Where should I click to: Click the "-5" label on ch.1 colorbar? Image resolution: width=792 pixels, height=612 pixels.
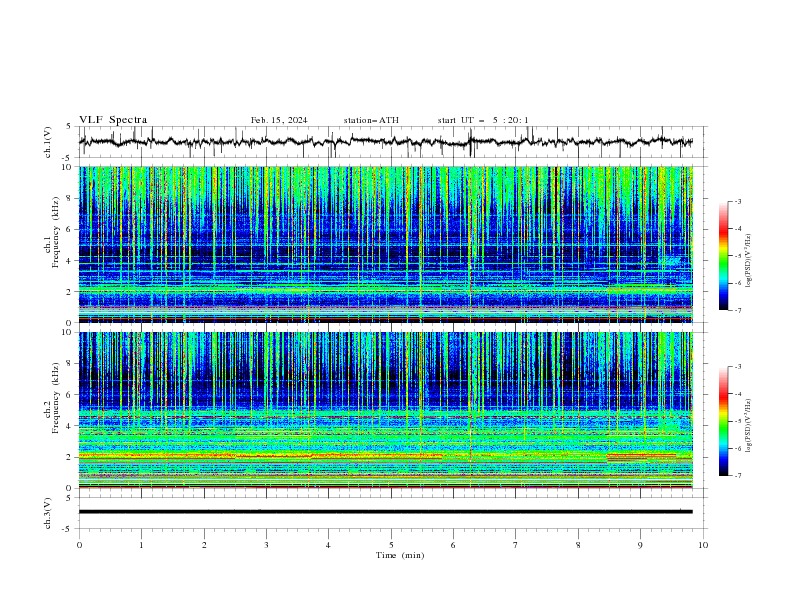coord(738,256)
